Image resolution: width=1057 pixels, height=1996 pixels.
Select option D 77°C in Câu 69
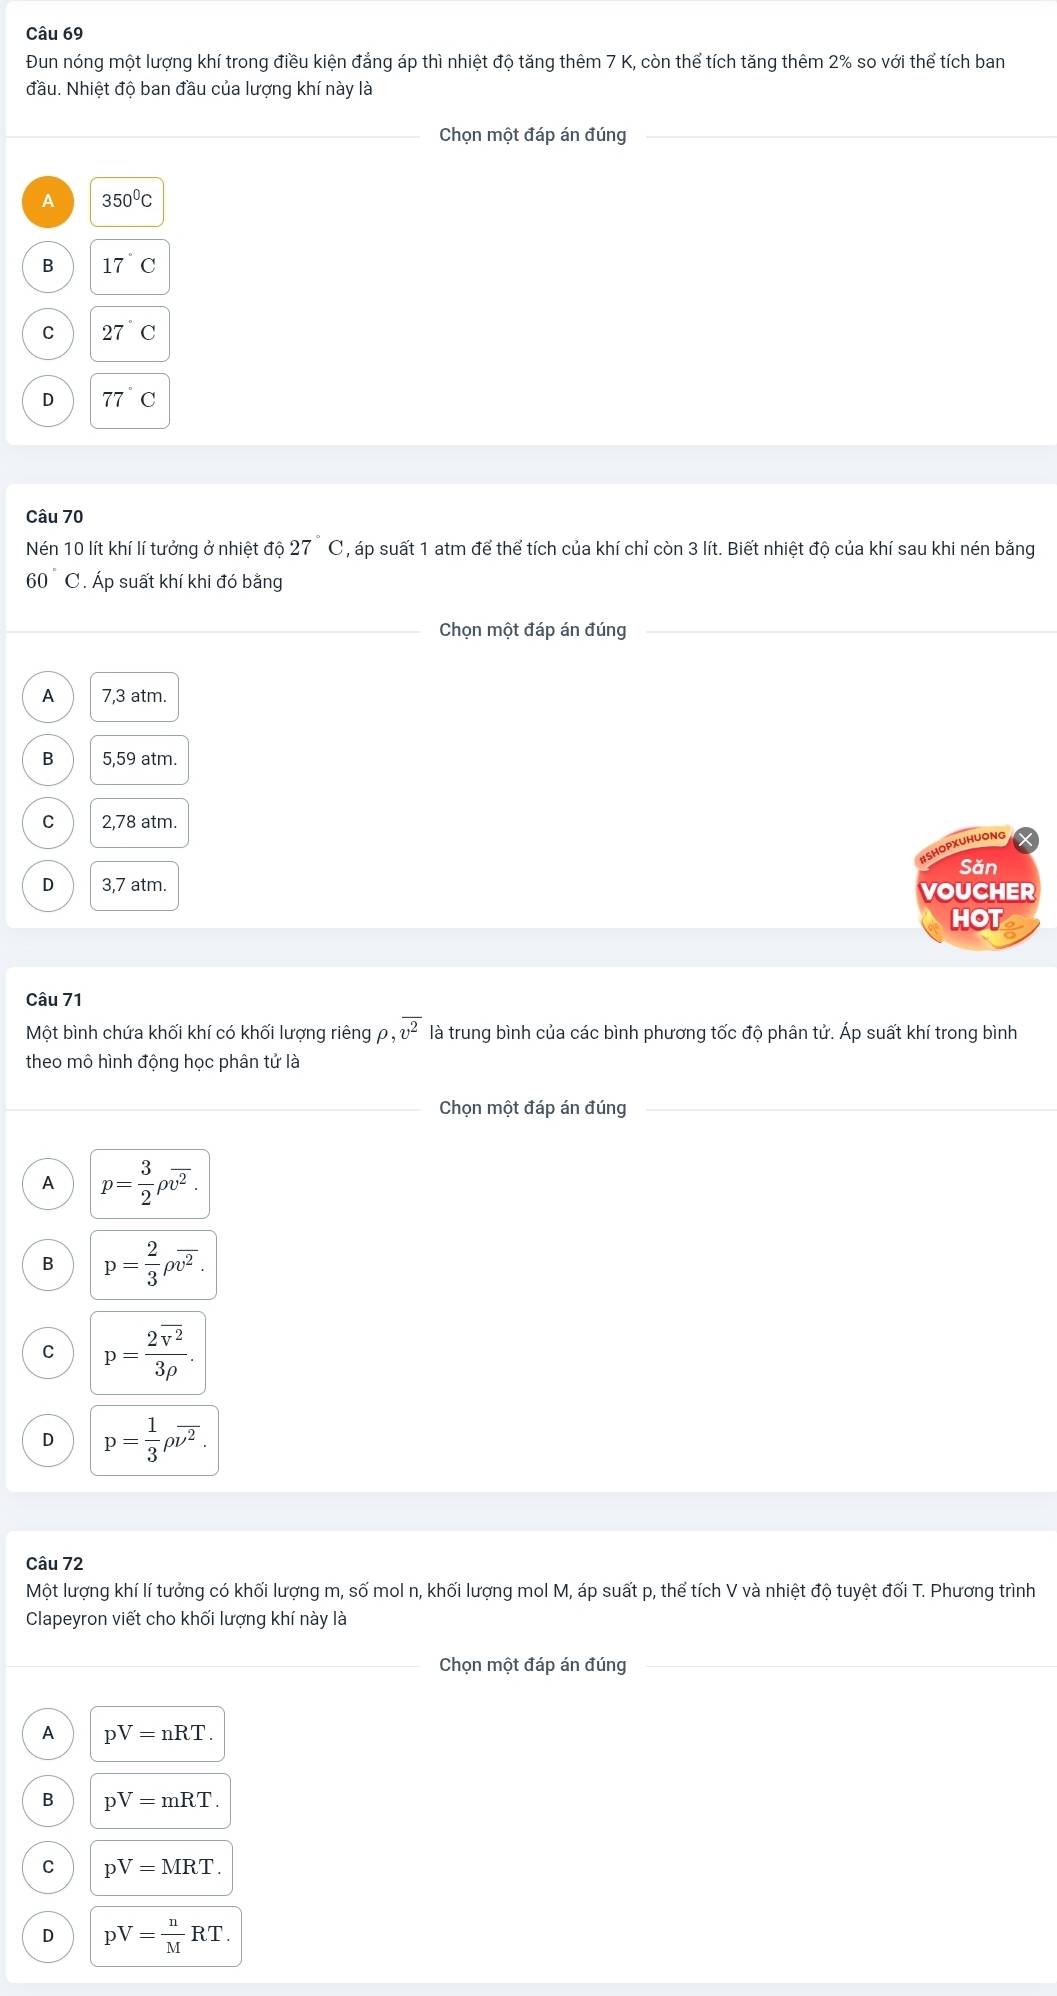click(48, 400)
